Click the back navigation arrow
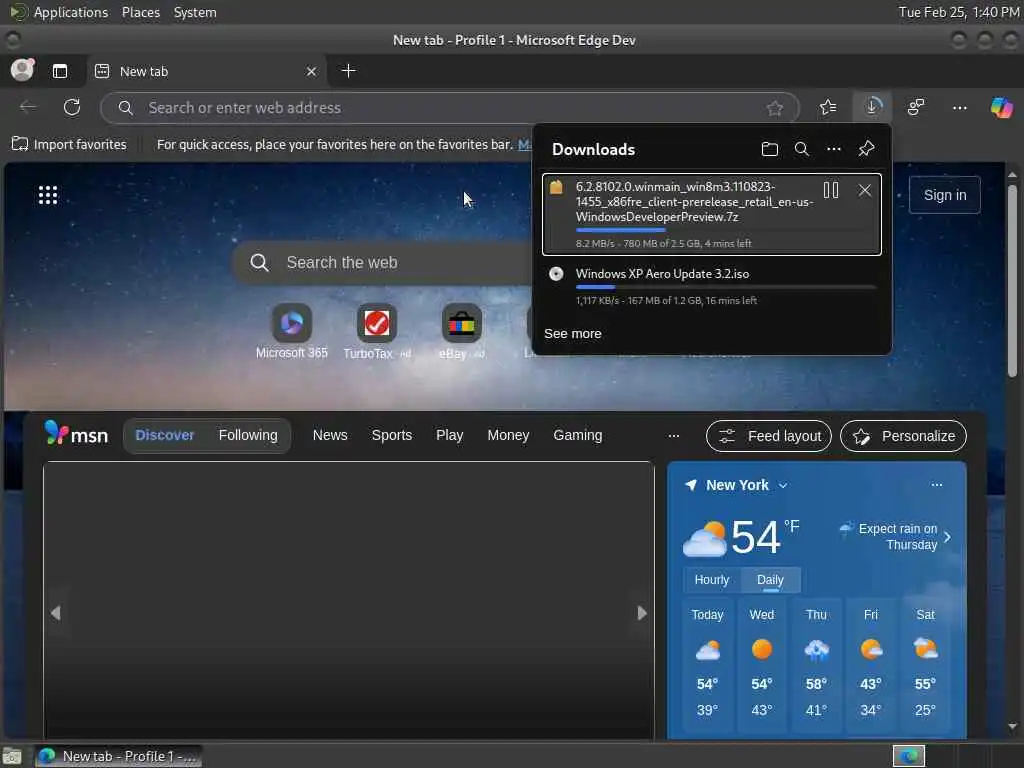 [x=28, y=107]
